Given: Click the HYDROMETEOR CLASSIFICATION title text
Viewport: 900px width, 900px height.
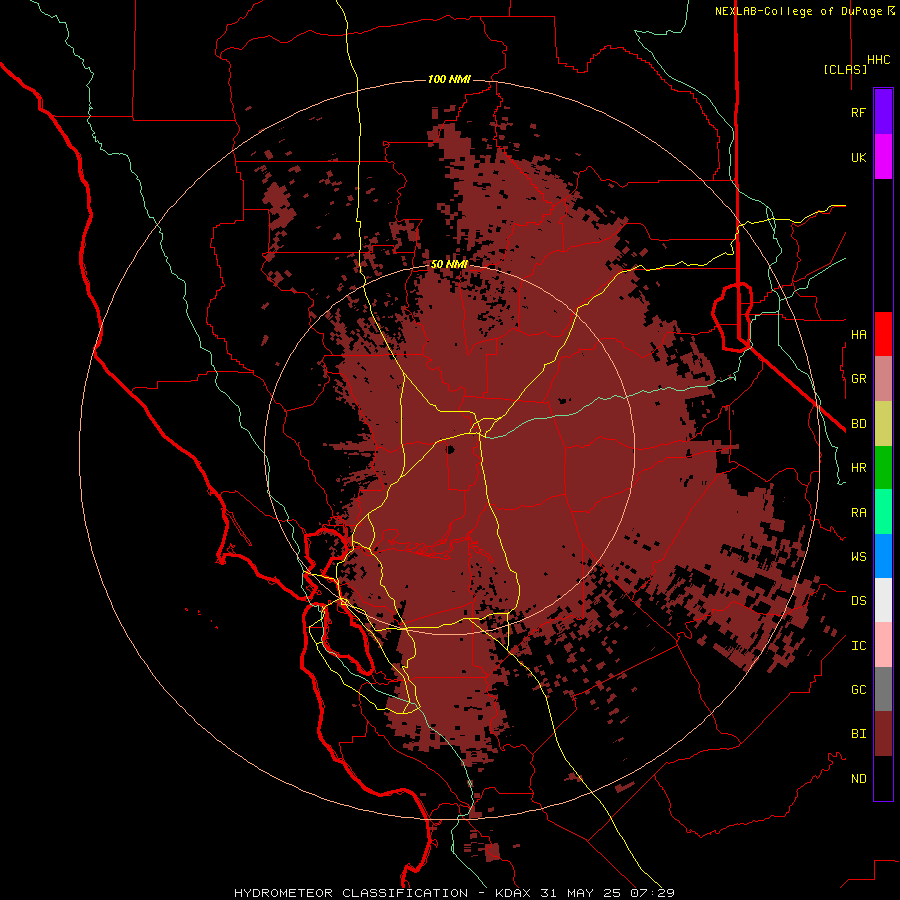Looking at the screenshot, I should click(351, 893).
